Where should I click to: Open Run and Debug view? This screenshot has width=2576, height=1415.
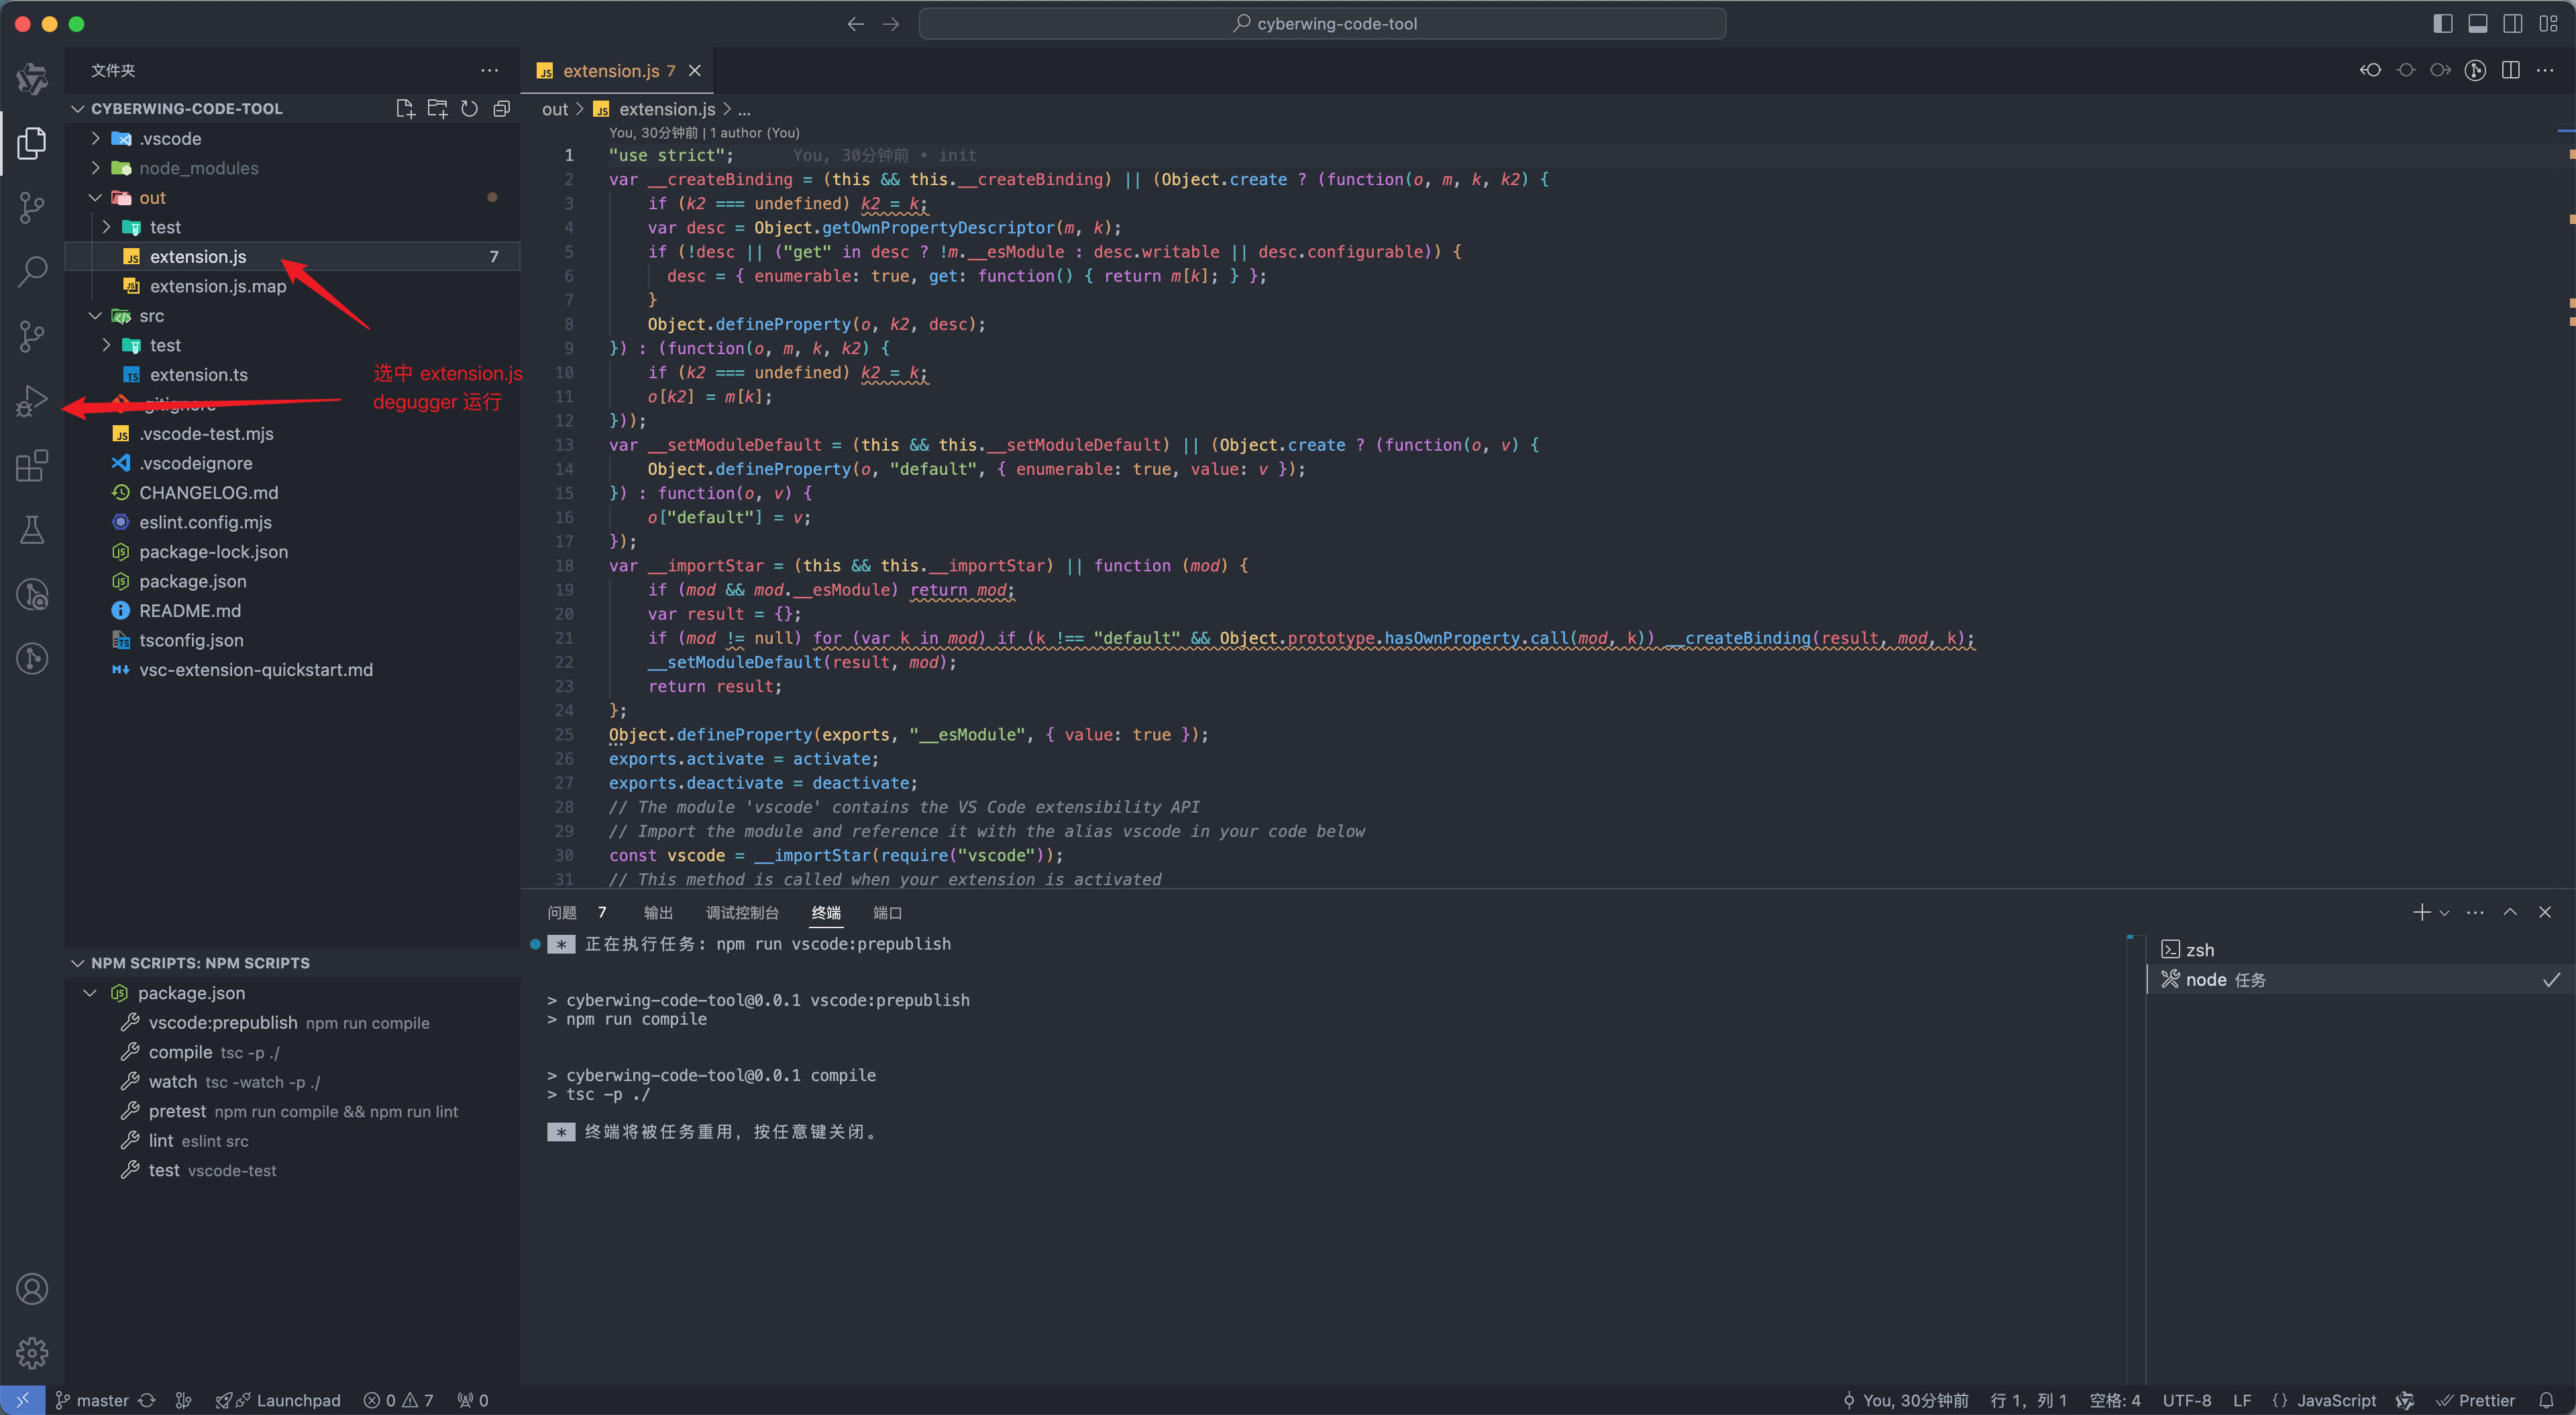[32, 401]
